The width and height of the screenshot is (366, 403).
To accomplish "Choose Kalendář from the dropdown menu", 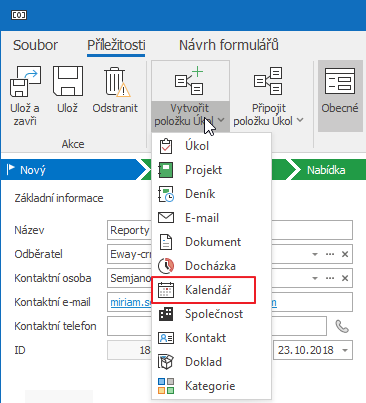I will pos(212,290).
